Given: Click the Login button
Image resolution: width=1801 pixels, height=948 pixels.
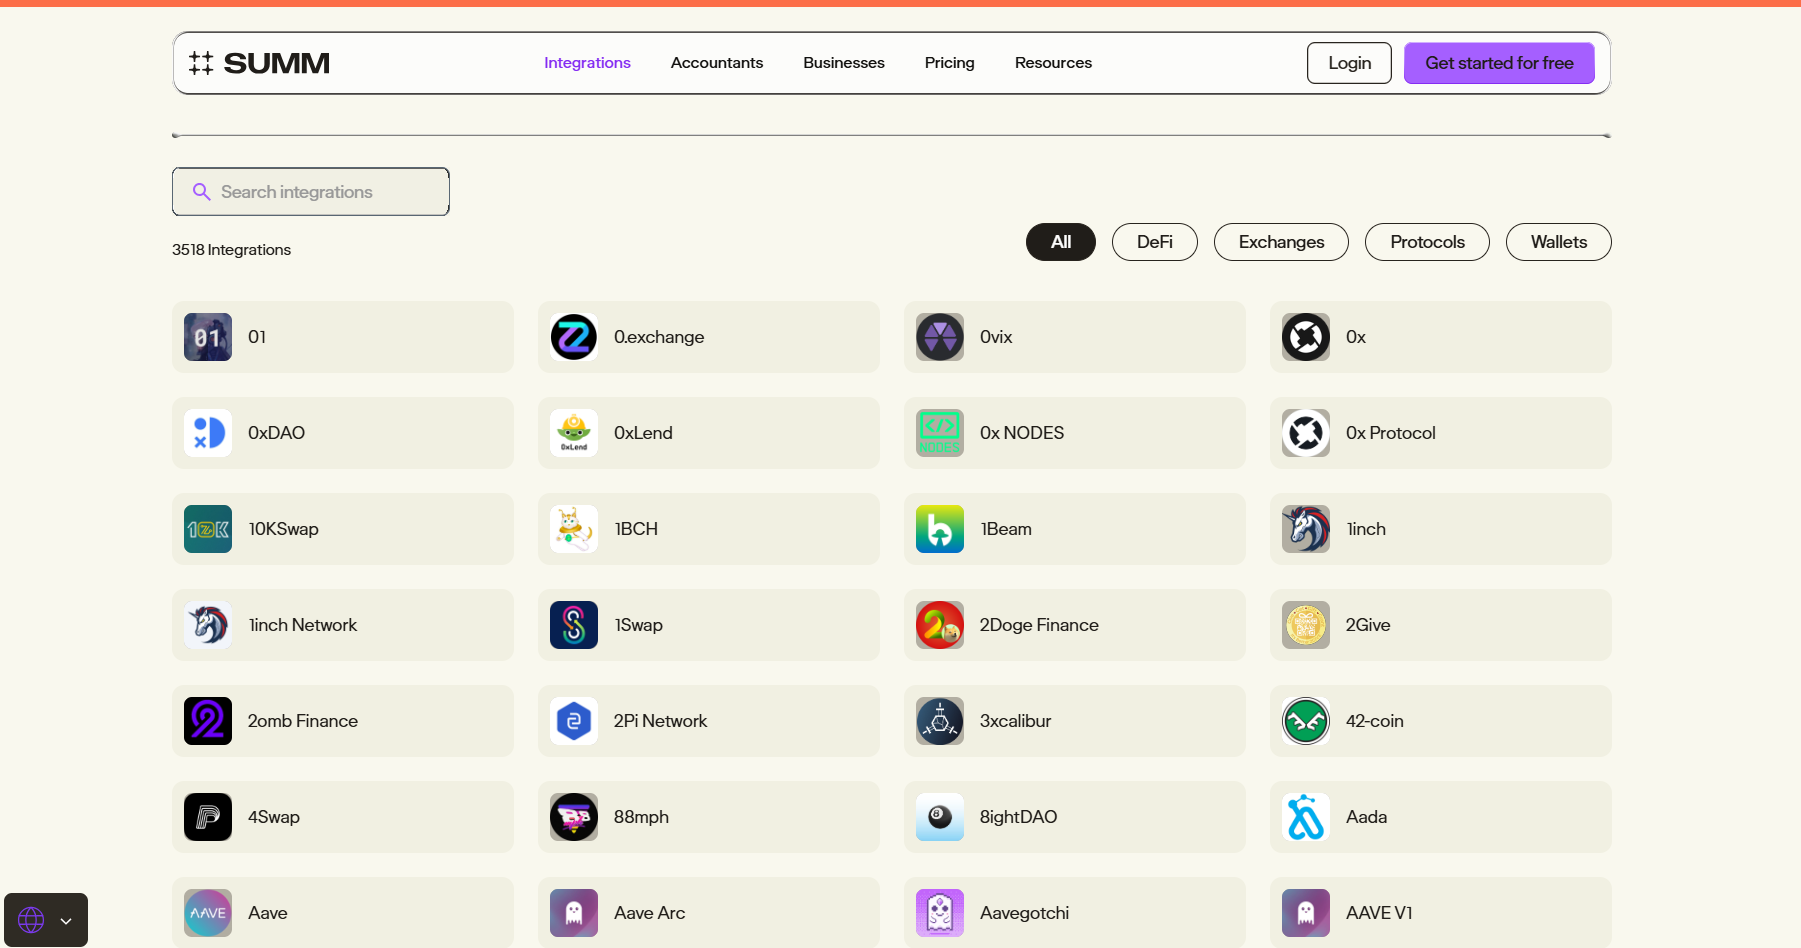Looking at the screenshot, I should coord(1349,62).
